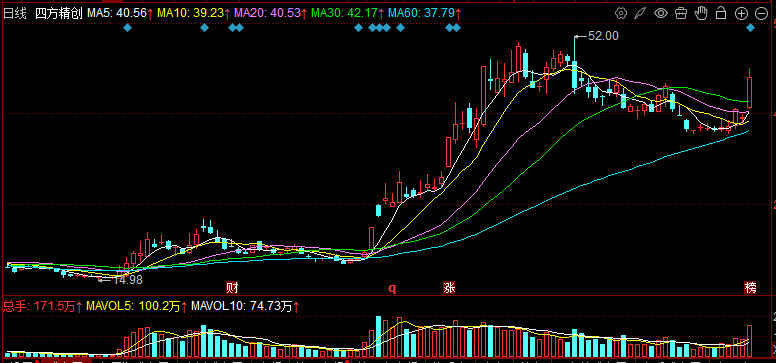This screenshot has width=776, height=363.
Task: Select the latest red volume bar
Action: (x=750, y=341)
